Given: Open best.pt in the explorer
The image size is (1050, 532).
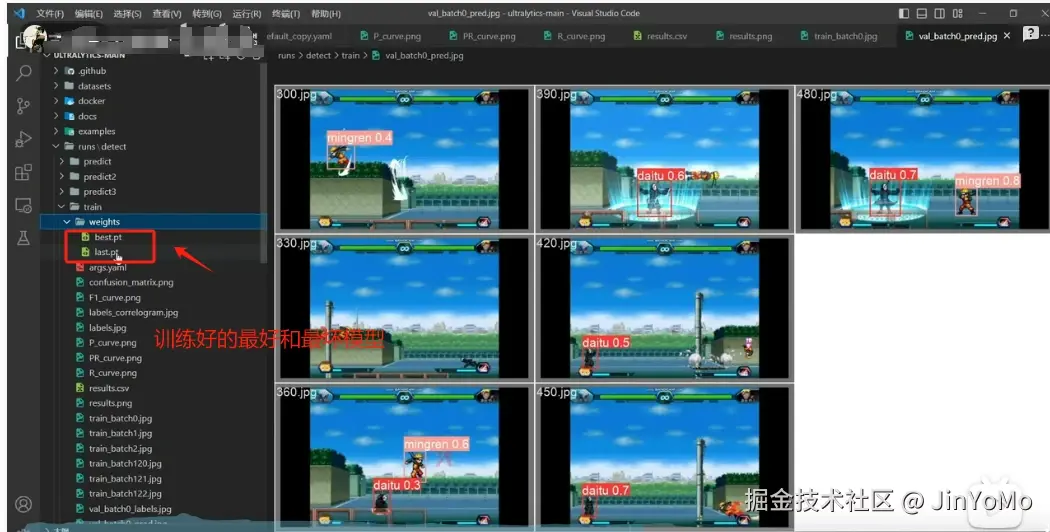Looking at the screenshot, I should point(107,237).
